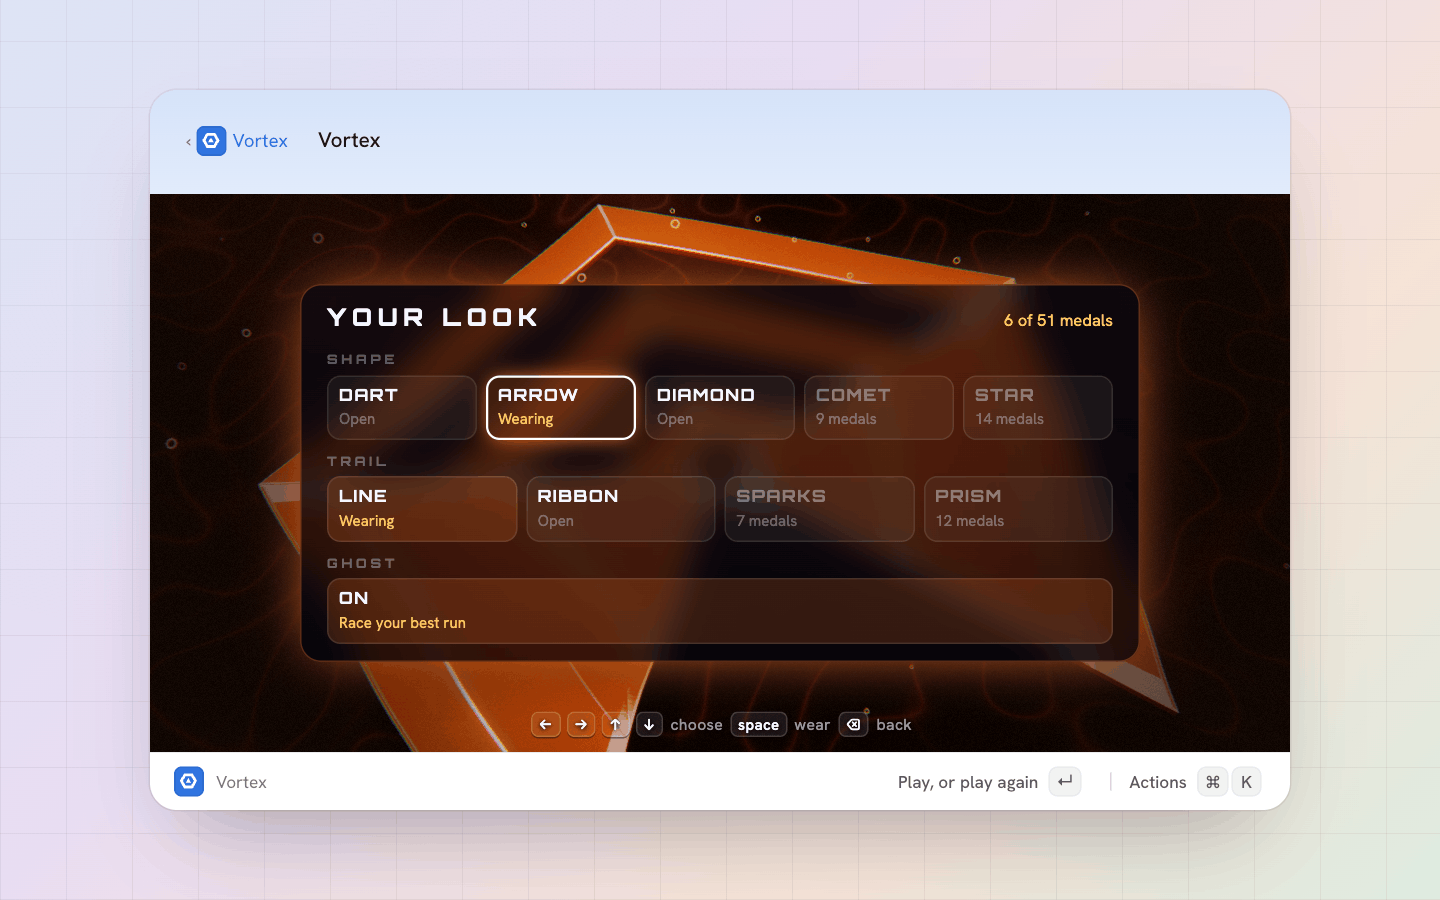Click the 'YOUR LOOK' heading
1440x900 pixels.
433,318
